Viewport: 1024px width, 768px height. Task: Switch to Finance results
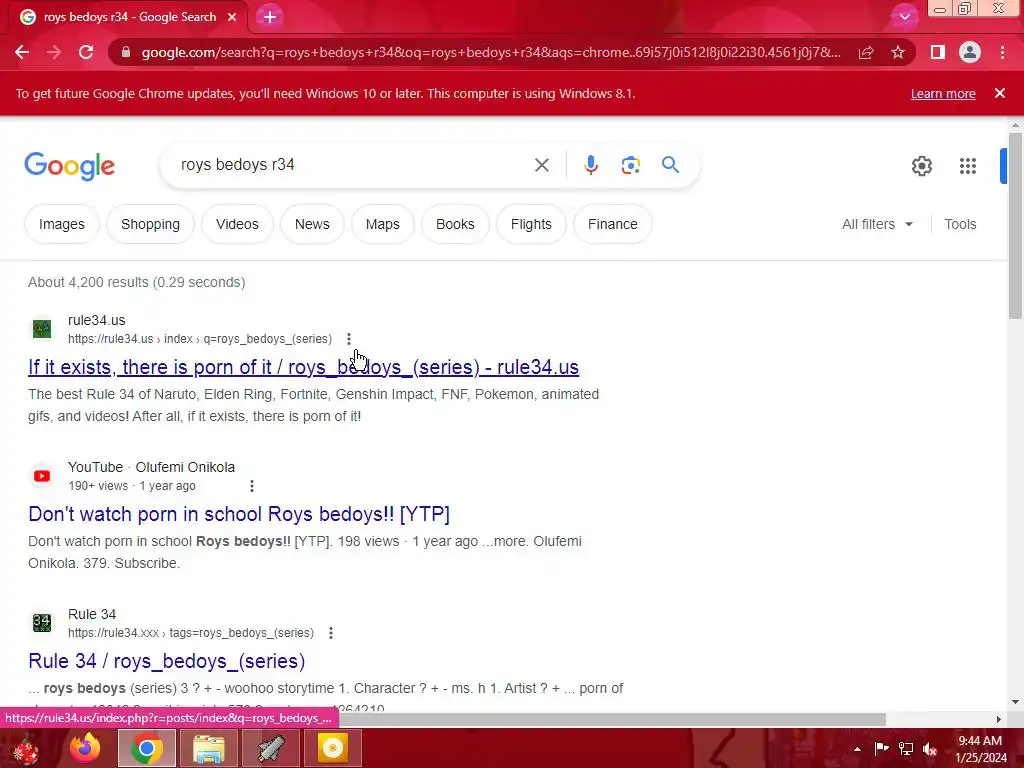[613, 224]
